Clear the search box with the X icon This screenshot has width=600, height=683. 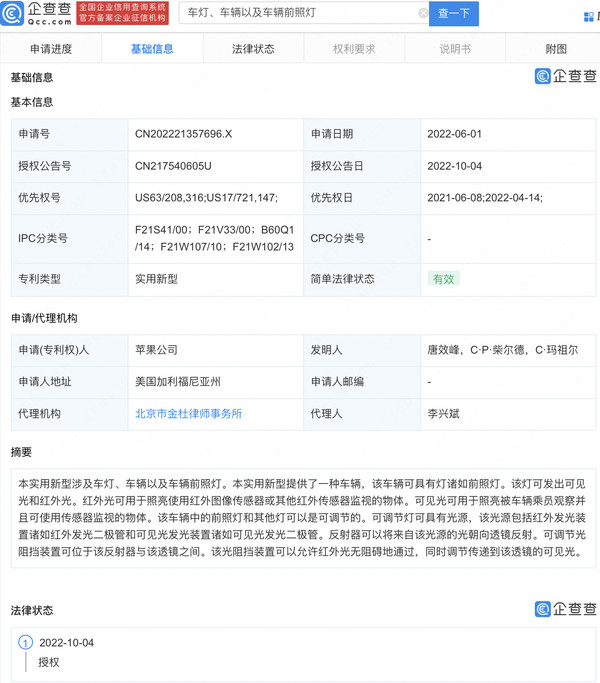coord(423,13)
